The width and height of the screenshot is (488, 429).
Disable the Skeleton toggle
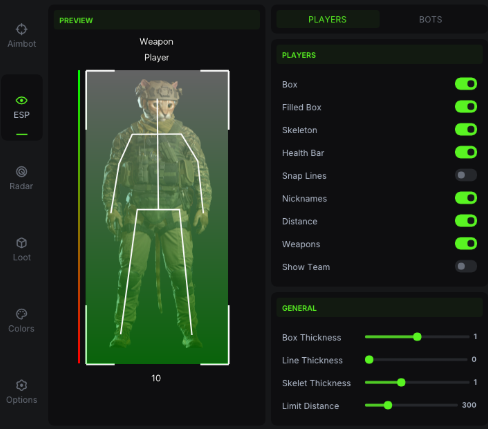[x=466, y=129]
